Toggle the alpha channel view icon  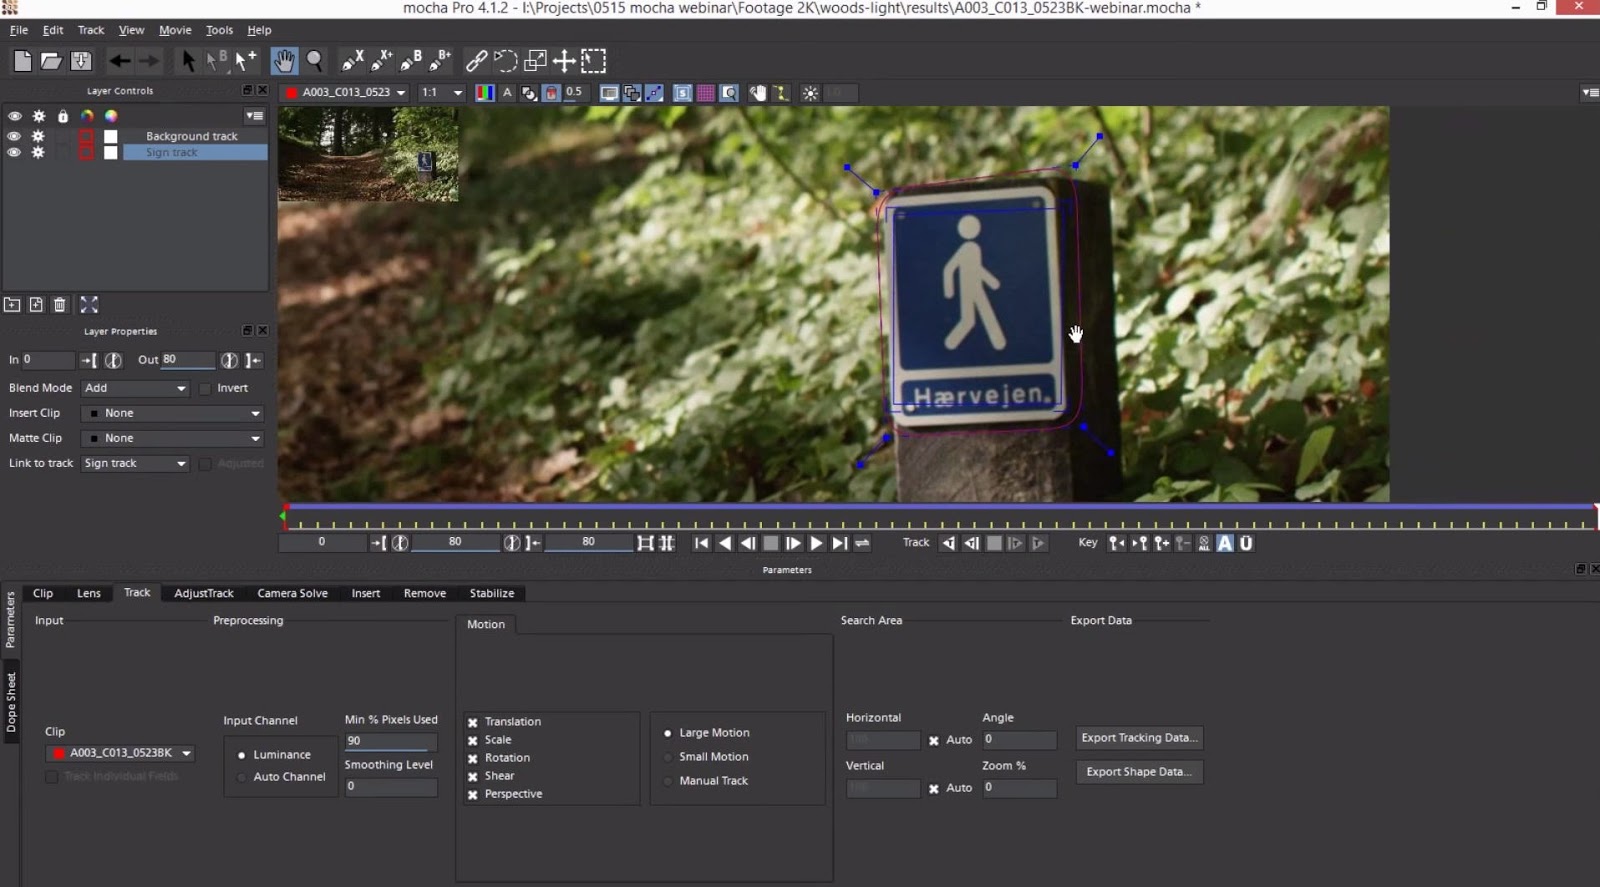point(507,93)
